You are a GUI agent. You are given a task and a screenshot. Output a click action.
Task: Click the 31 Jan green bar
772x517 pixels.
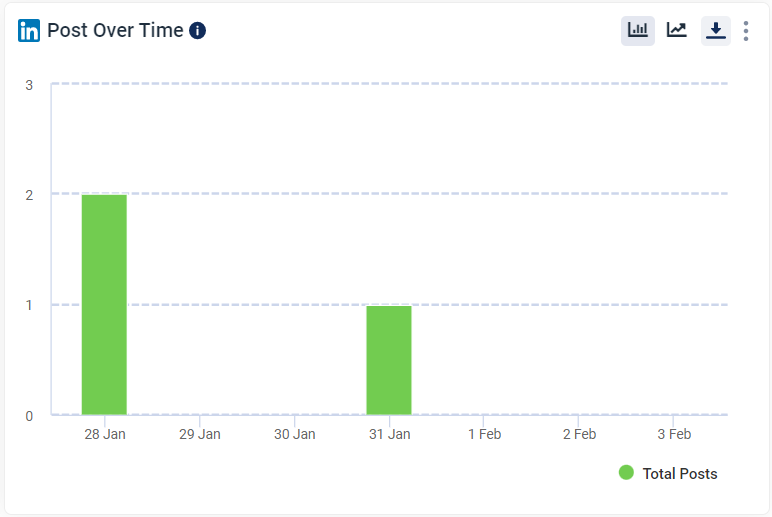click(389, 359)
